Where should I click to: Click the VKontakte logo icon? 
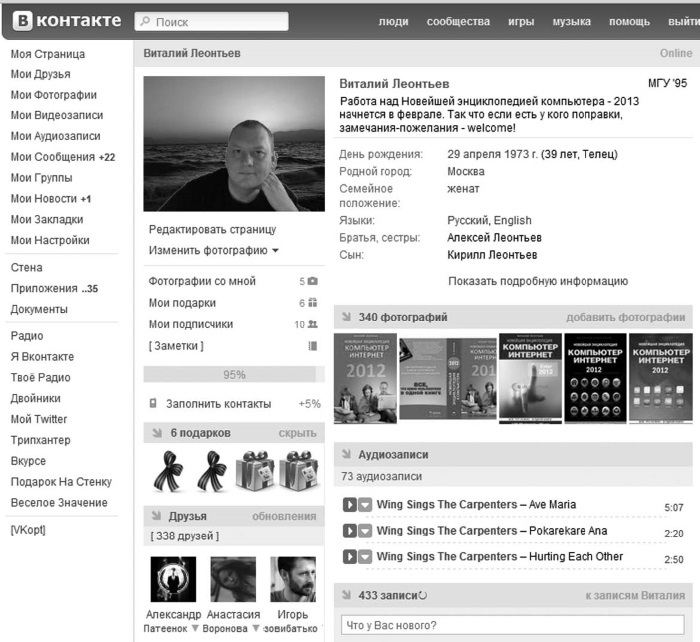click(x=22, y=21)
